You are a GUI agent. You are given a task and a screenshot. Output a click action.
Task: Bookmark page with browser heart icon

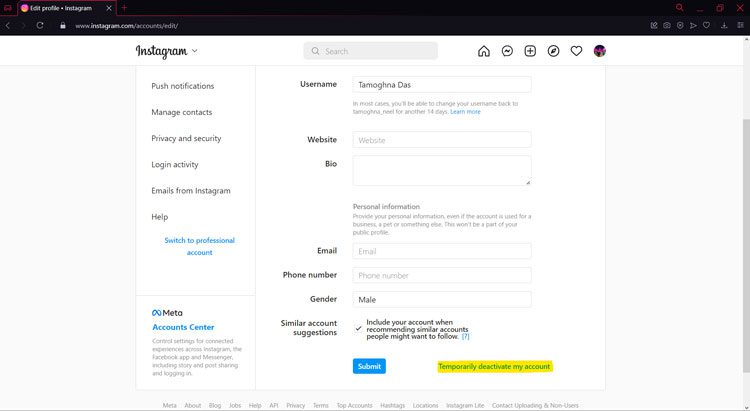click(706, 25)
